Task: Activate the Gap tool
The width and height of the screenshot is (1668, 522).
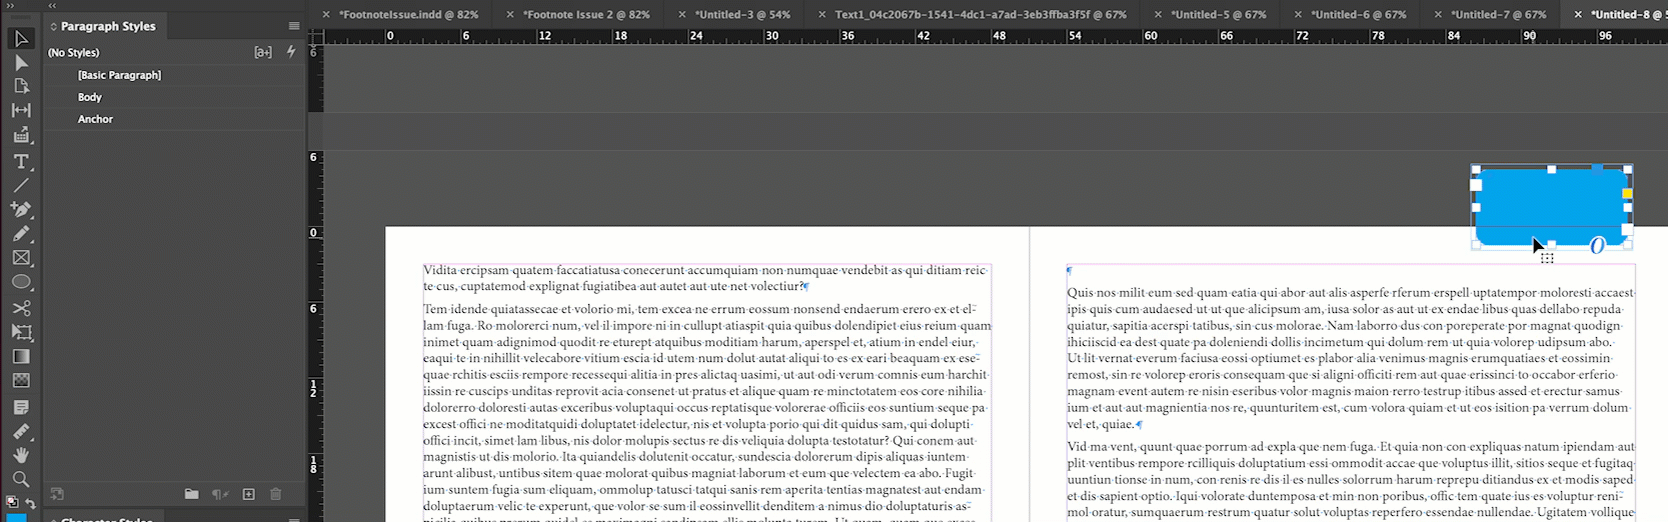Action: point(21,110)
